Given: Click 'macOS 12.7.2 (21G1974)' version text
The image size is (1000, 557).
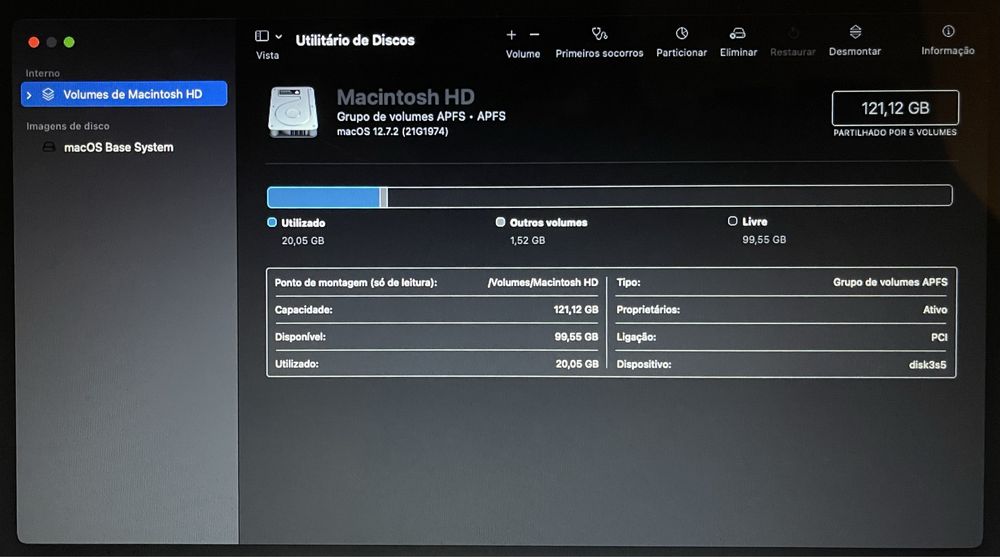Looking at the screenshot, I should coord(392,131).
